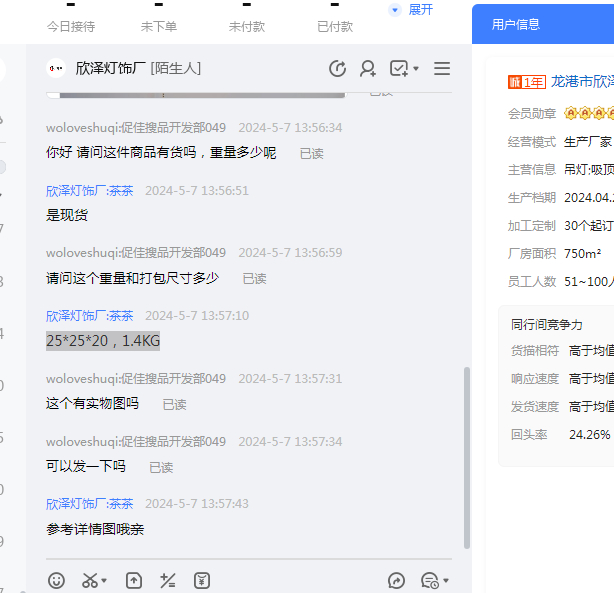Open the calculator icon in chat toolbar
The width and height of the screenshot is (614, 593).
(x=168, y=580)
